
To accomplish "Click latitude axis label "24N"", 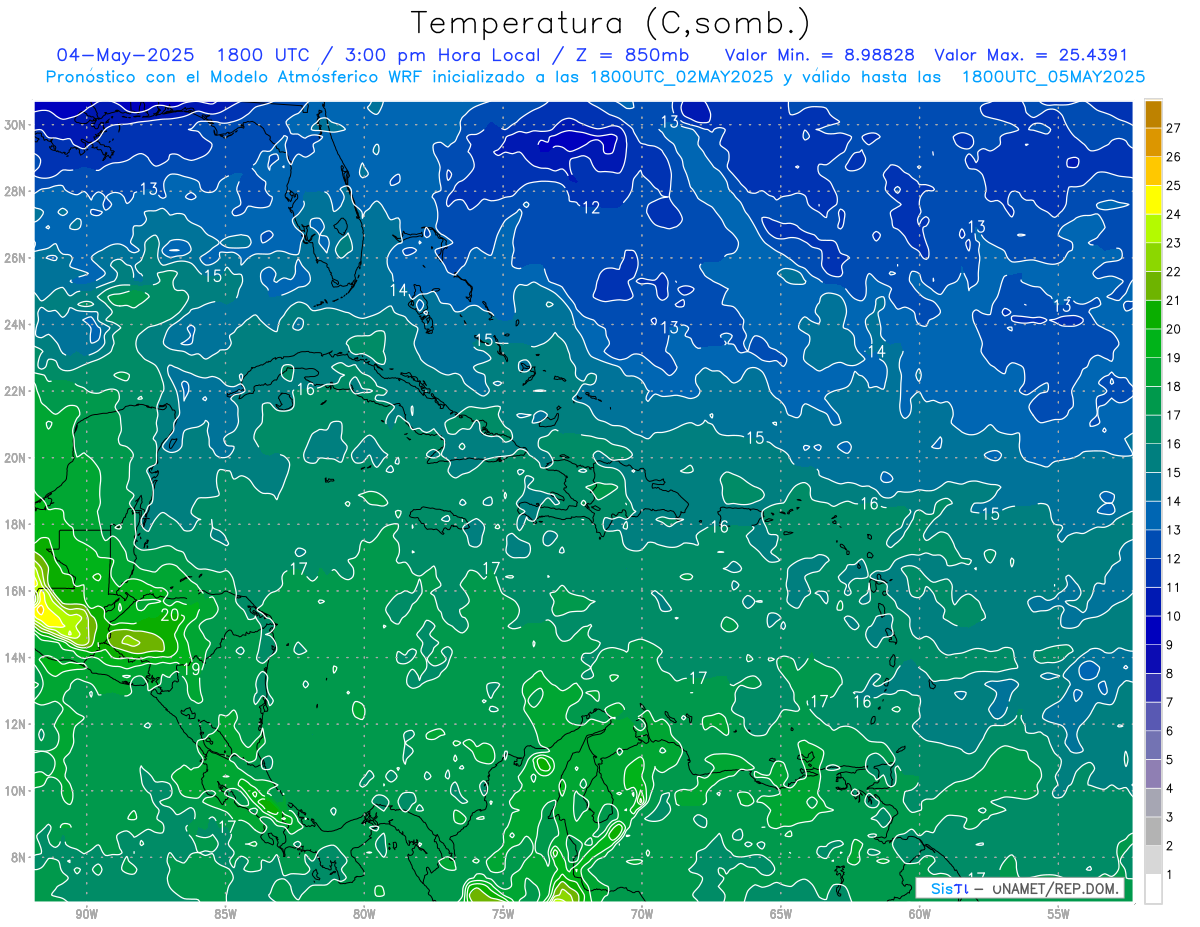I will pyautogui.click(x=15, y=325).
